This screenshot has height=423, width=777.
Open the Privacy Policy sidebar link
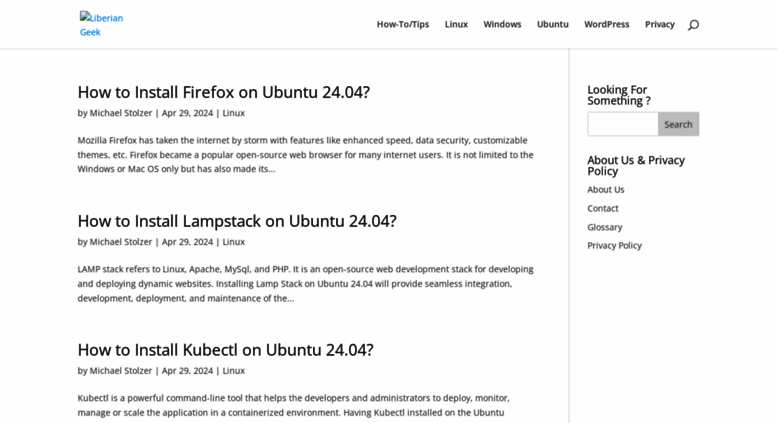[x=614, y=246]
